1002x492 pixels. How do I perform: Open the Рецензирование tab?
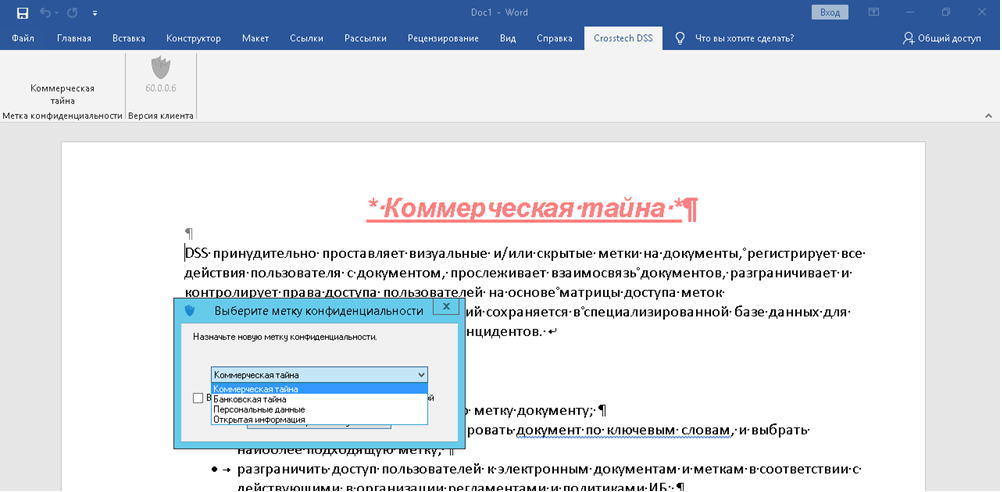pyautogui.click(x=443, y=38)
